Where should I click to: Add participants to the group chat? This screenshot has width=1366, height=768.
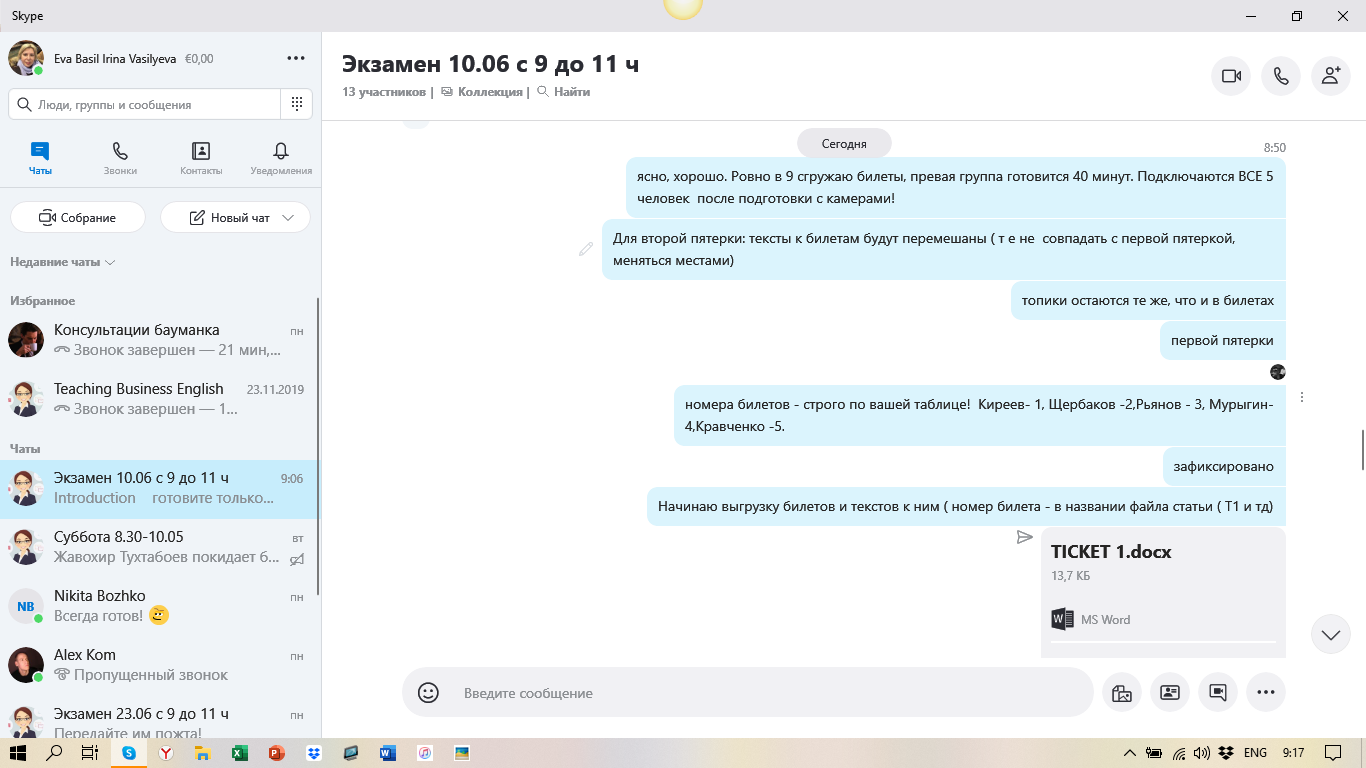pyautogui.click(x=1330, y=76)
